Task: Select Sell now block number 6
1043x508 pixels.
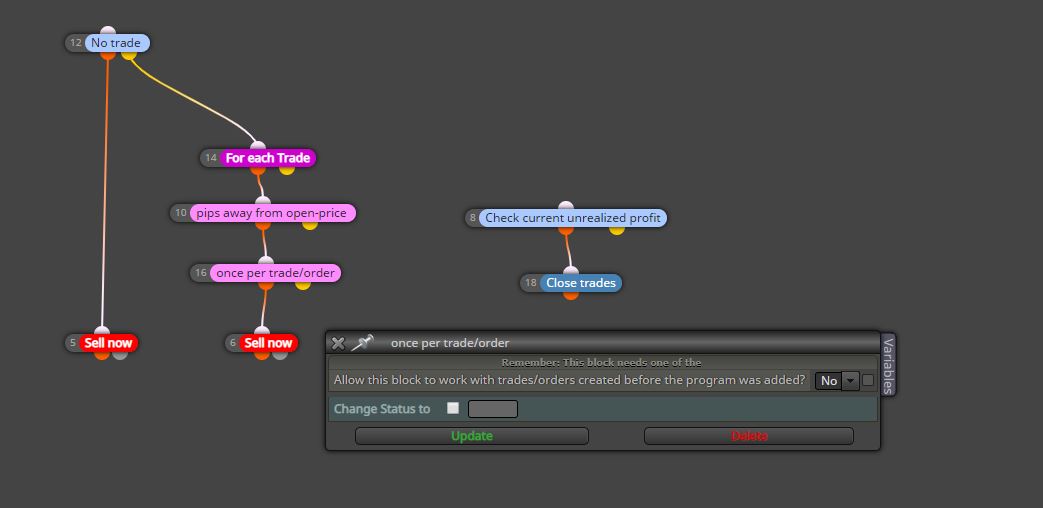Action: [x=268, y=343]
